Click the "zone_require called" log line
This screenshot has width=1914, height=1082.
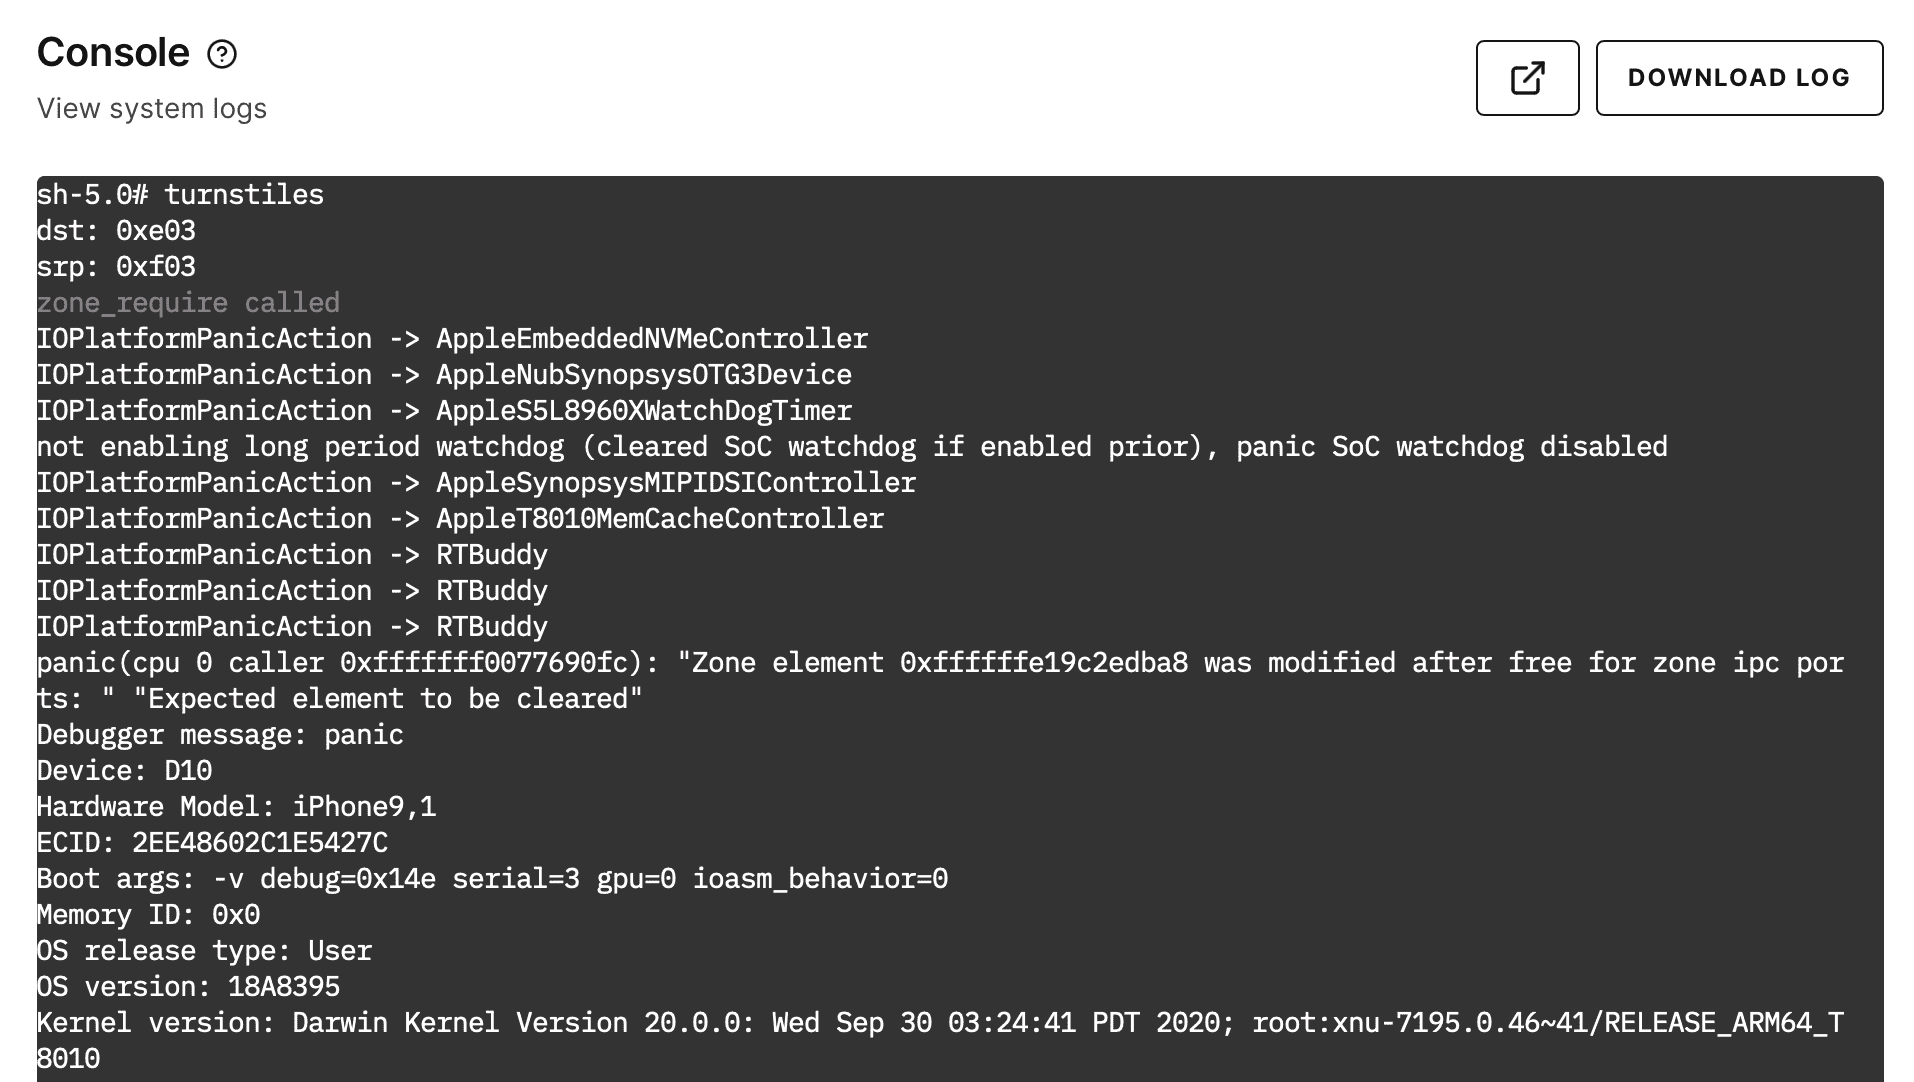[188, 302]
